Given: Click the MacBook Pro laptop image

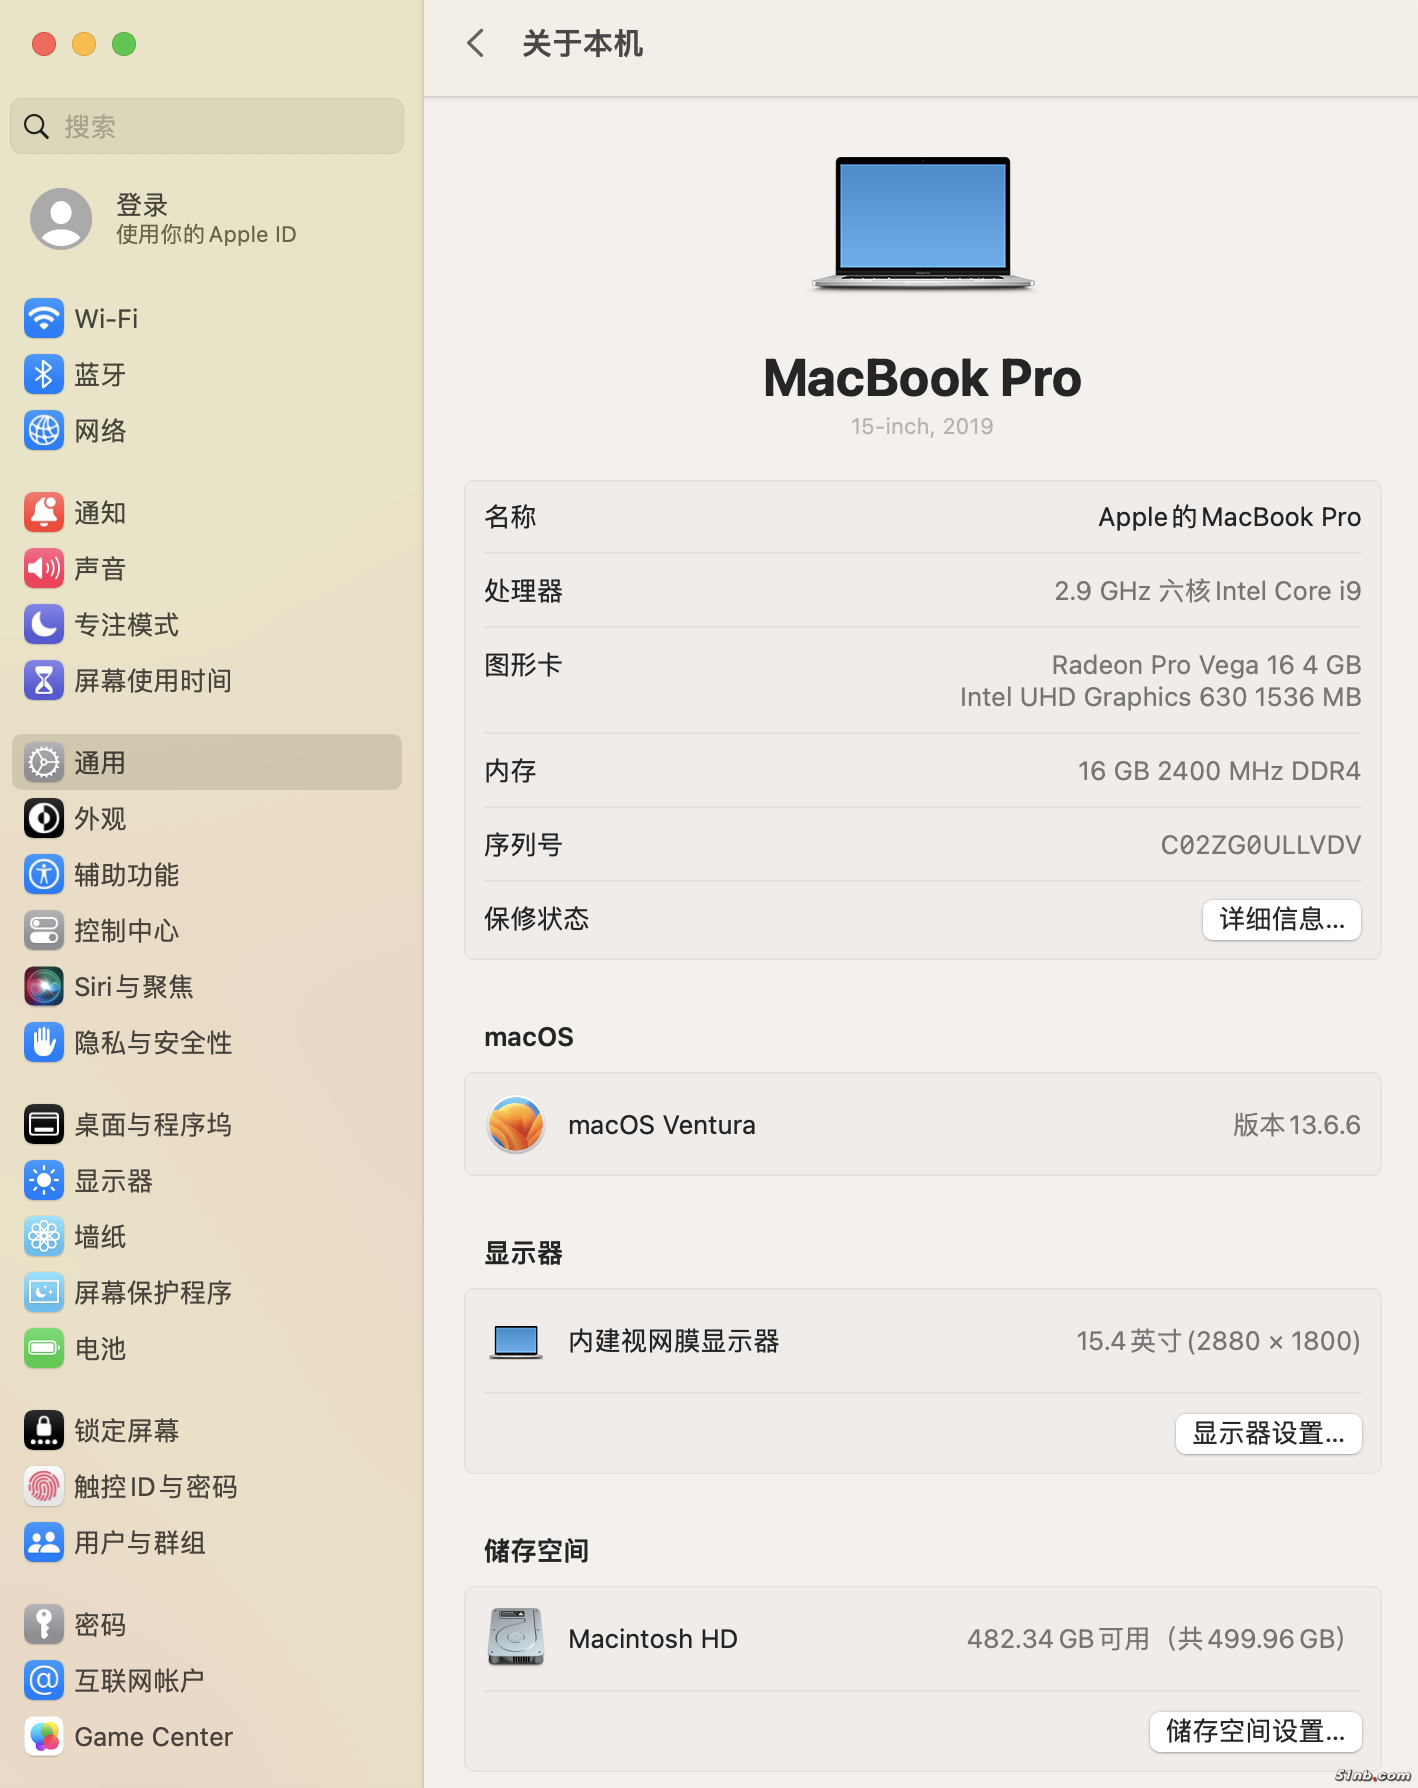Looking at the screenshot, I should pos(922,223).
